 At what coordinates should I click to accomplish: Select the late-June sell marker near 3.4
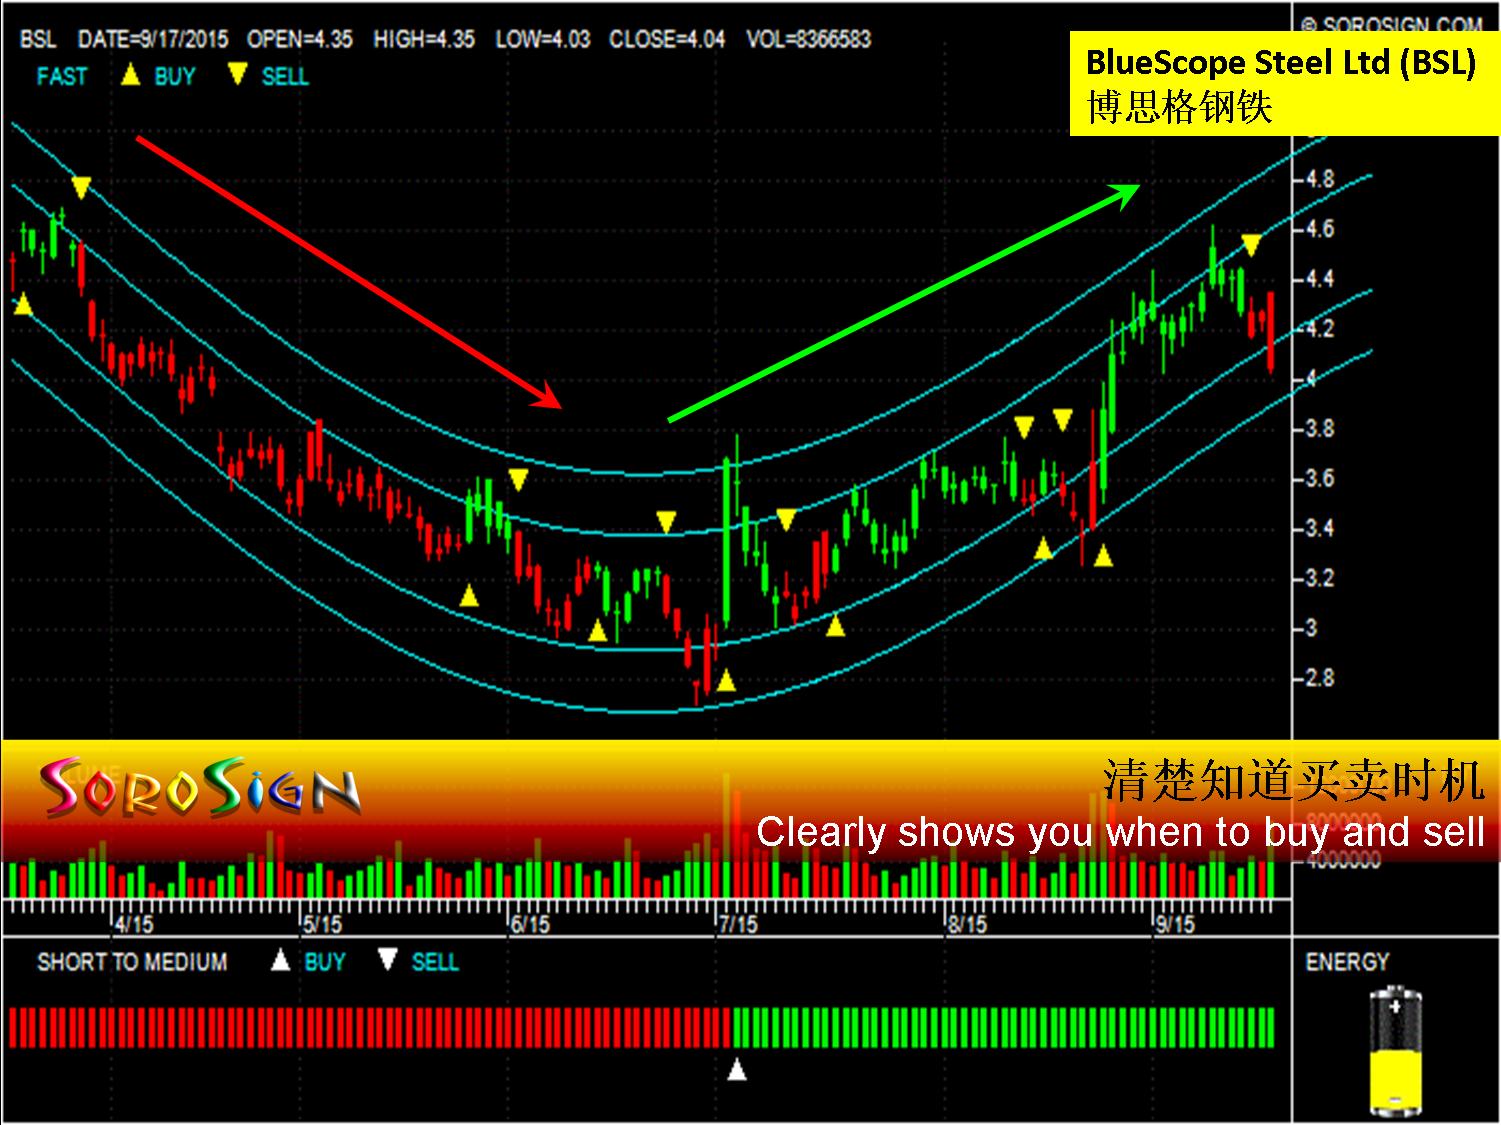click(666, 521)
